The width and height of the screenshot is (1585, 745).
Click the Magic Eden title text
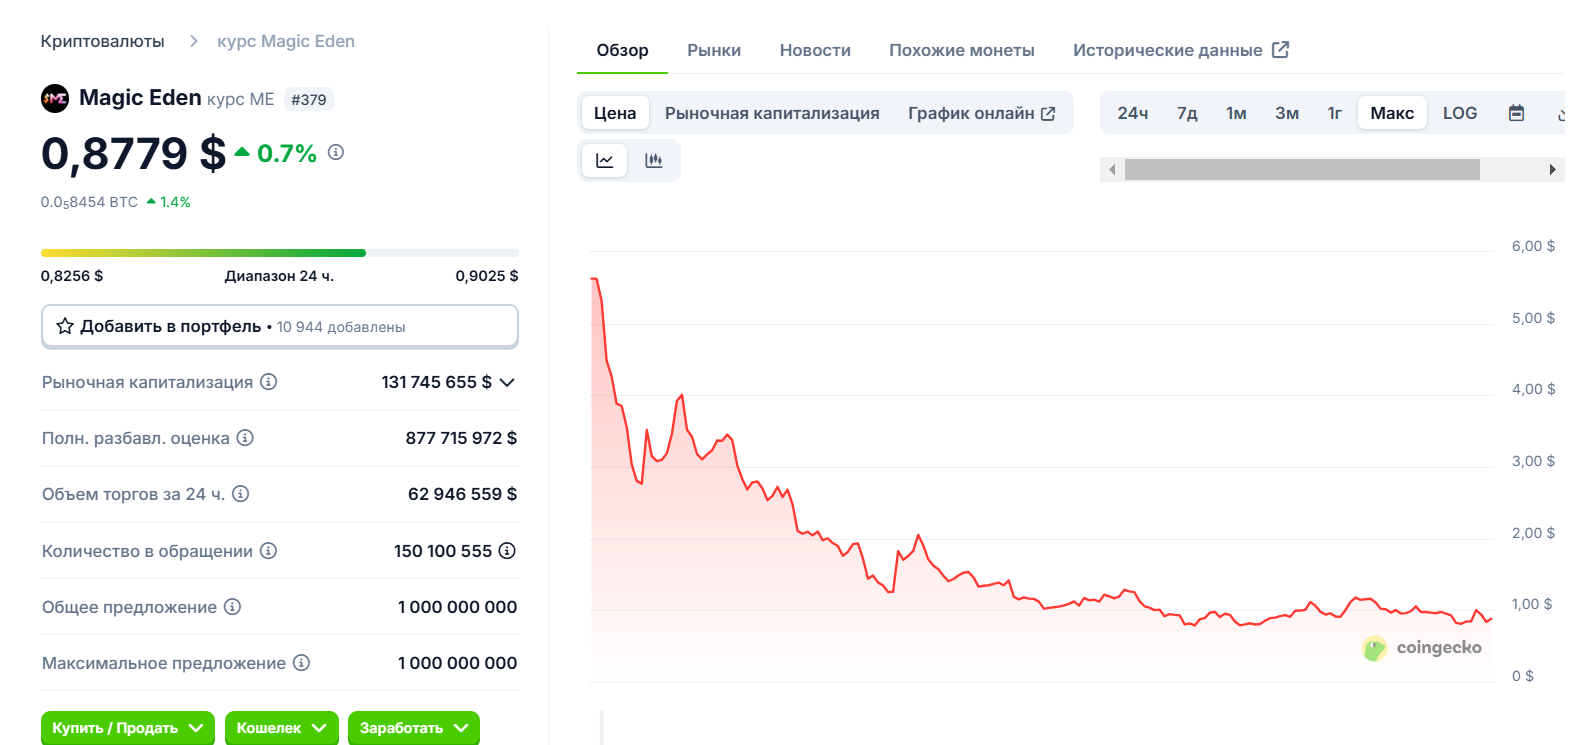tap(140, 98)
